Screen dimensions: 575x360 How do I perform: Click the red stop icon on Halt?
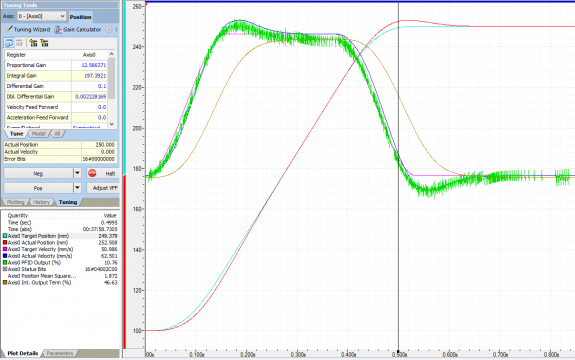tap(92, 173)
